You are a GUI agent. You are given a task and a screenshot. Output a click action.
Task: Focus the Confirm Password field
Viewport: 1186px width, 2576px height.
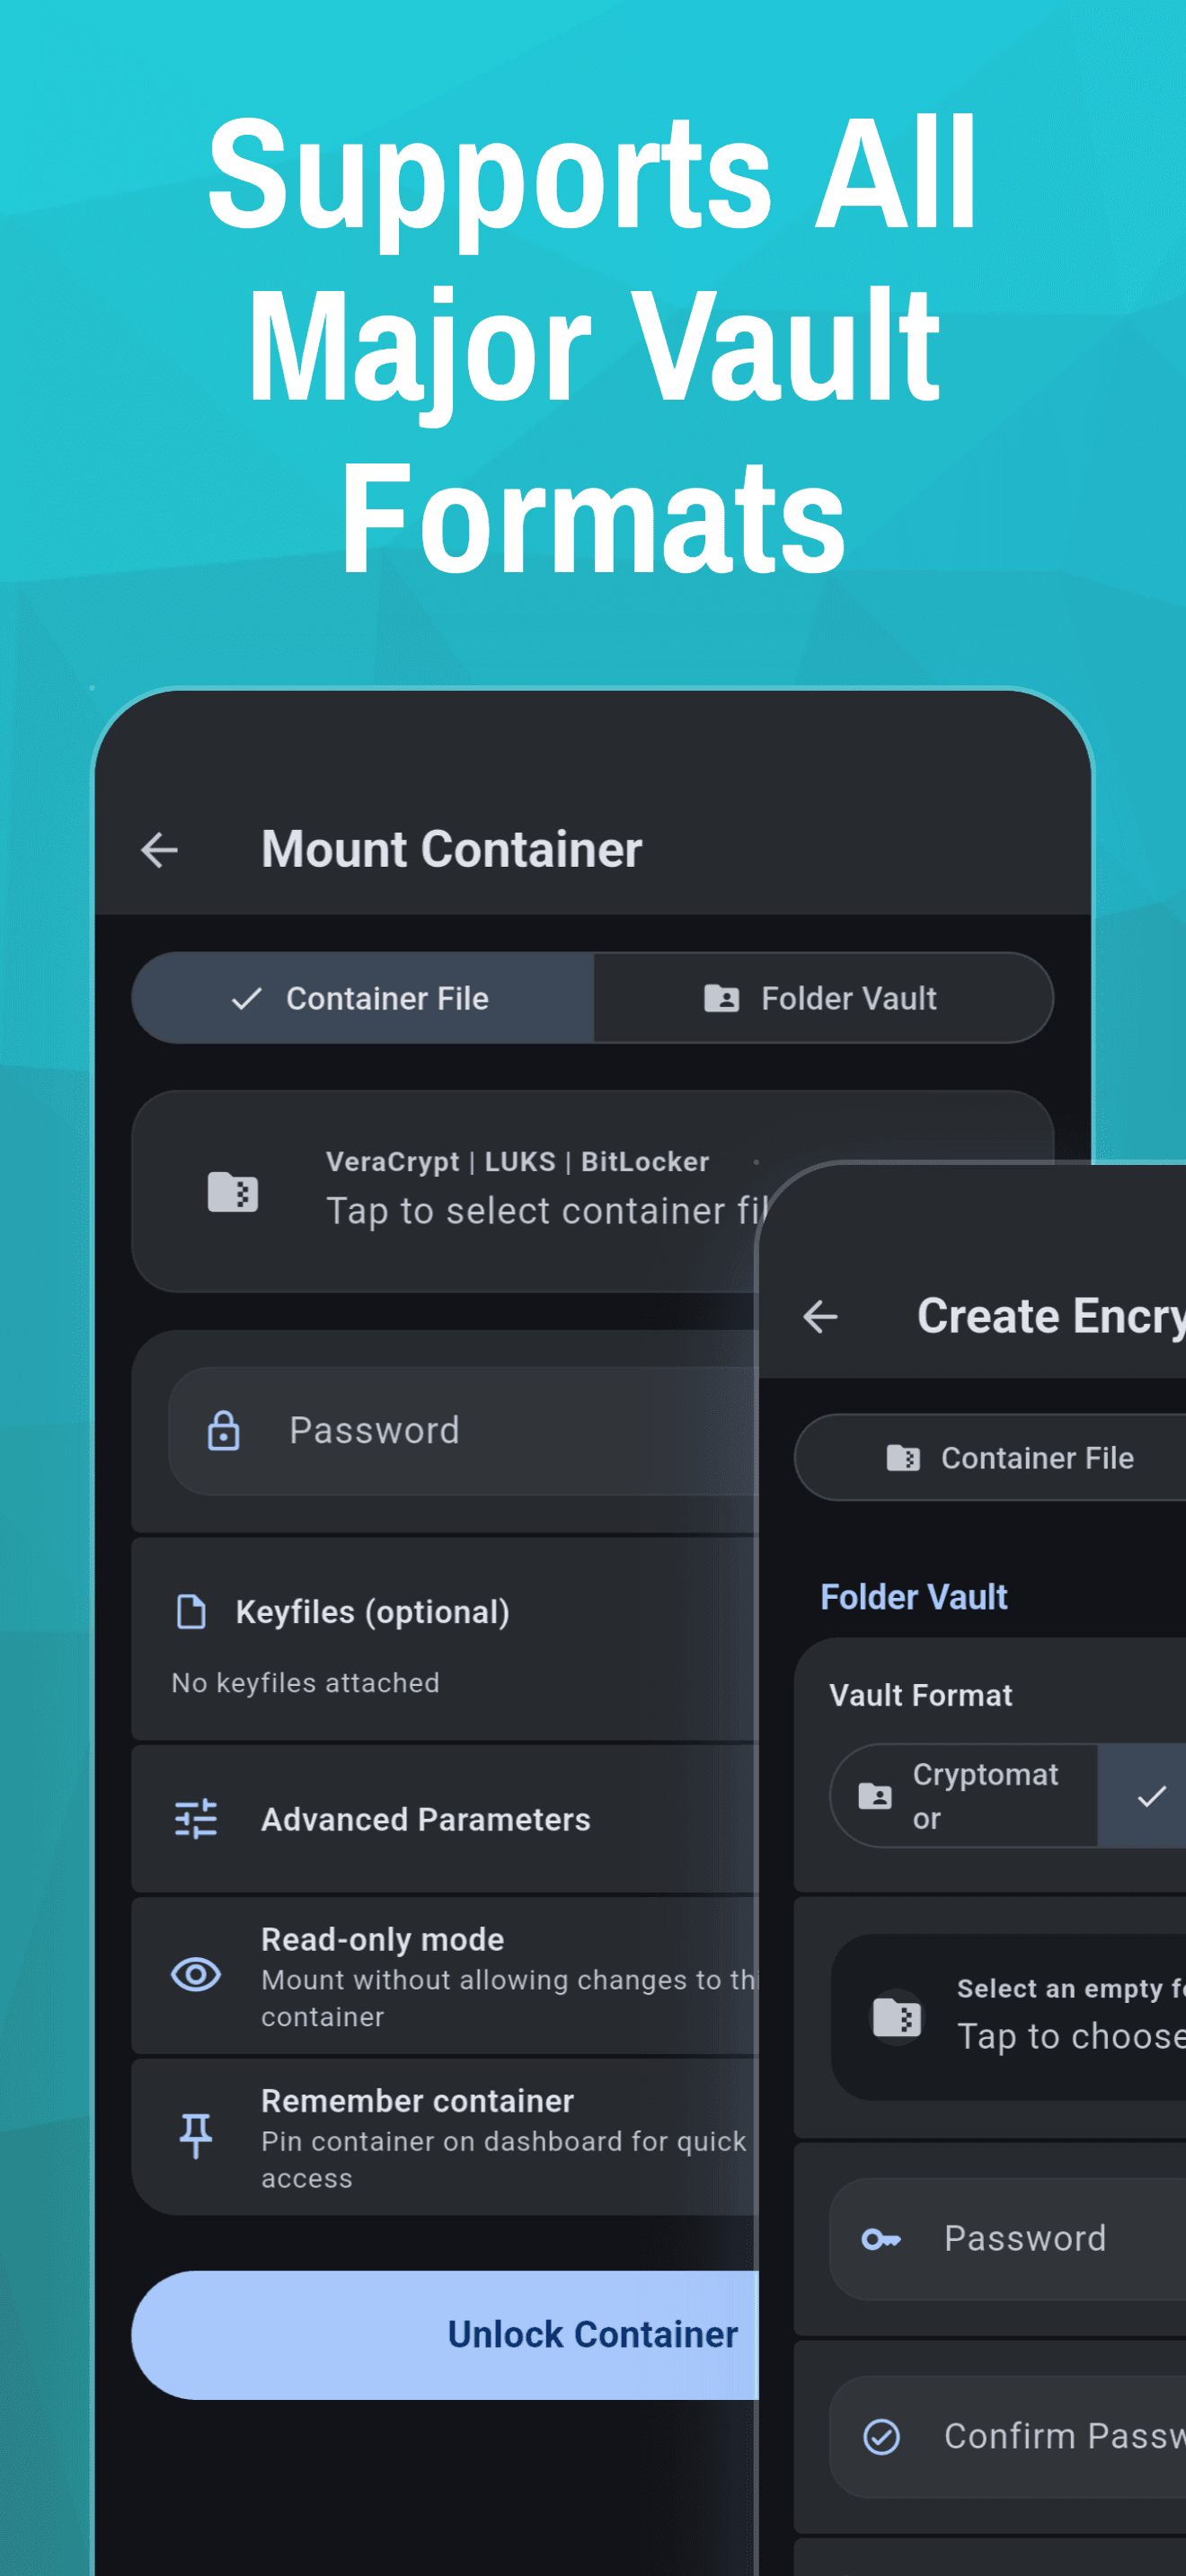[1008, 2437]
